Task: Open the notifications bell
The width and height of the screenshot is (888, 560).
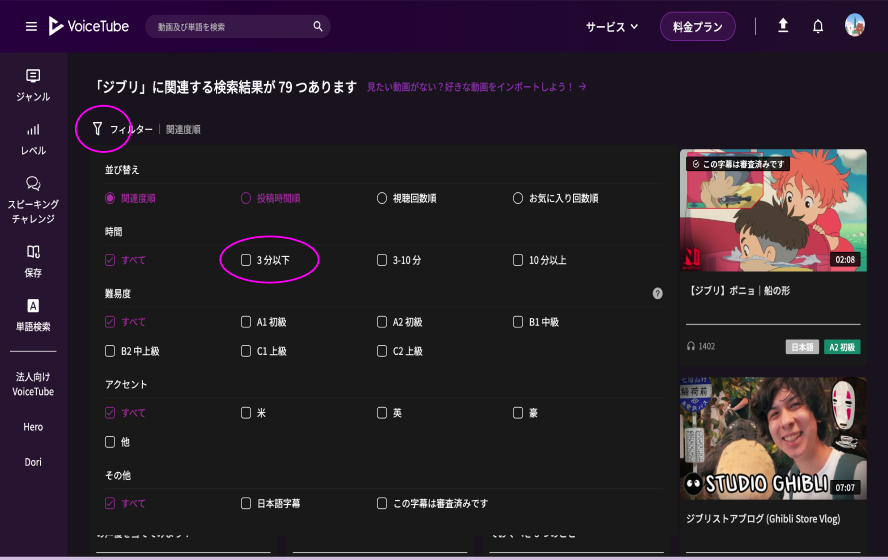Action: click(x=818, y=26)
